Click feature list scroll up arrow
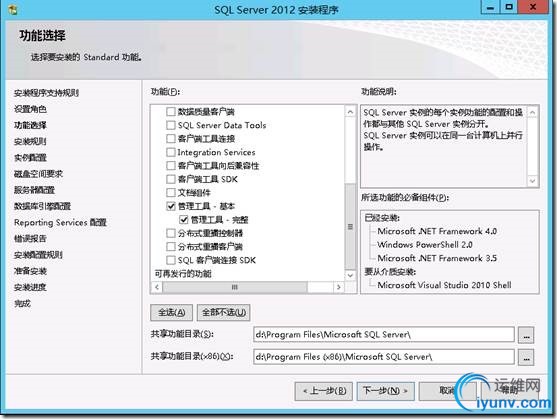Viewport: 557px width, 419px height. coord(350,112)
